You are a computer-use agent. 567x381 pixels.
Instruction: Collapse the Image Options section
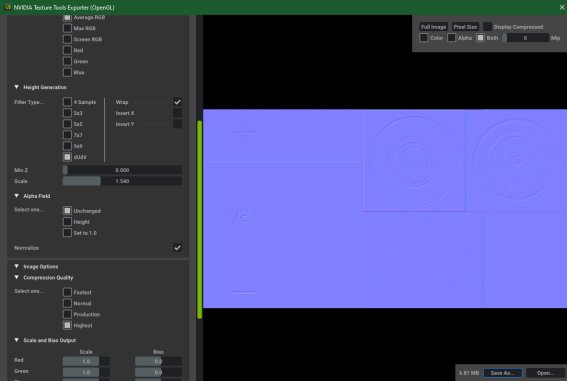point(17,266)
